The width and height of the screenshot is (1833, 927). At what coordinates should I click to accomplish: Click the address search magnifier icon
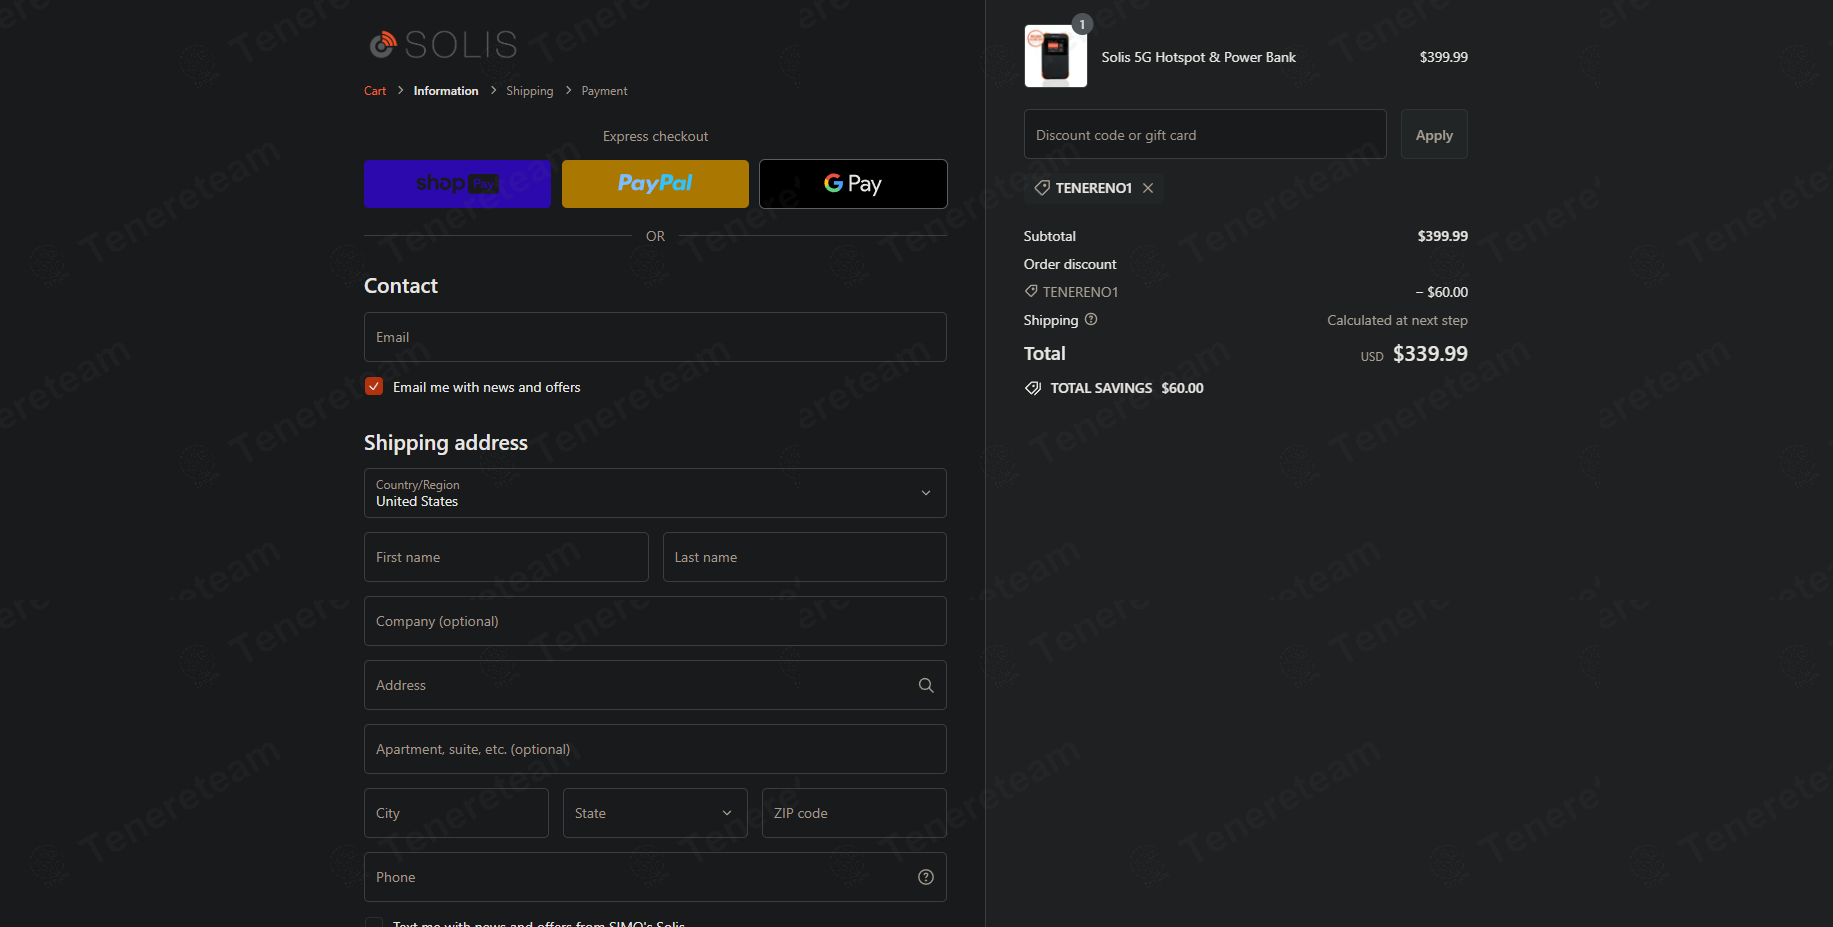coord(926,685)
